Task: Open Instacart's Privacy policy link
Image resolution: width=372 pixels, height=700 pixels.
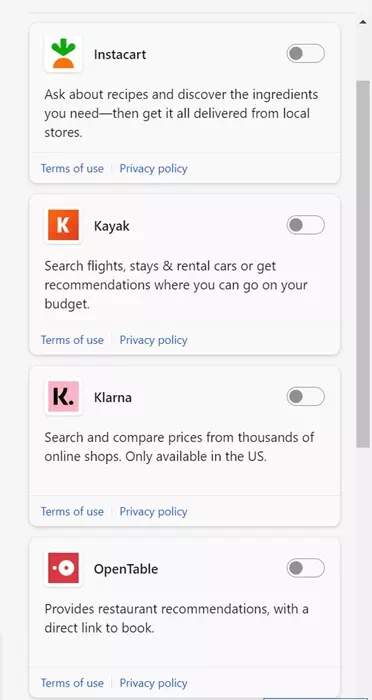Action: click(153, 169)
